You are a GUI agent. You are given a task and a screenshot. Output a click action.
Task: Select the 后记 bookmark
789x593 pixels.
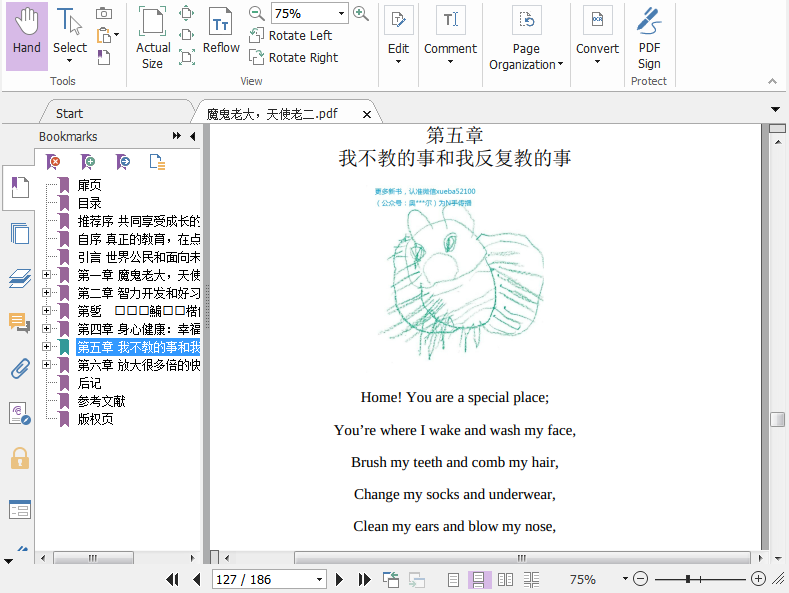tap(90, 383)
